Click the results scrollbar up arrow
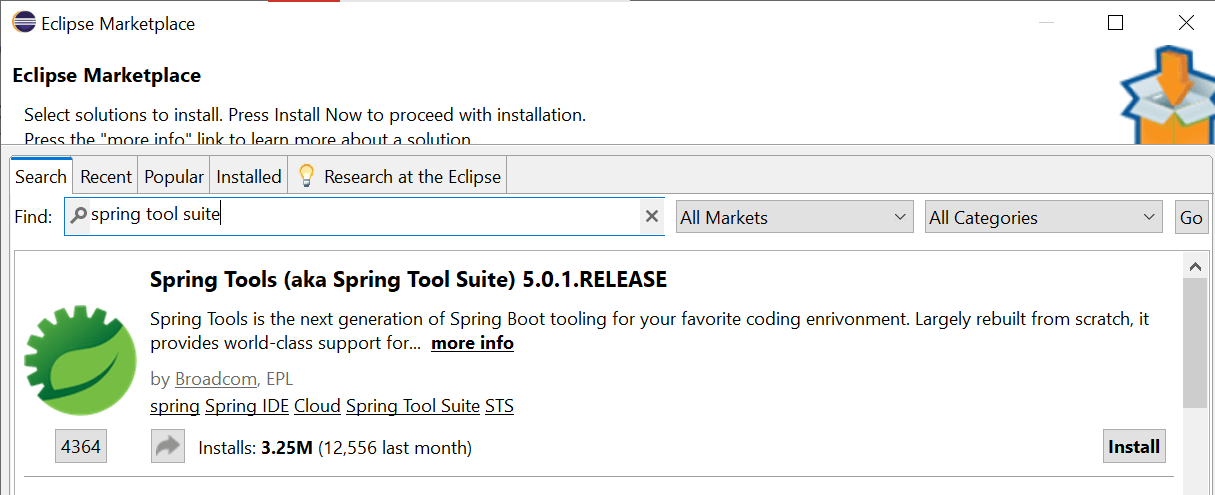 [1194, 266]
